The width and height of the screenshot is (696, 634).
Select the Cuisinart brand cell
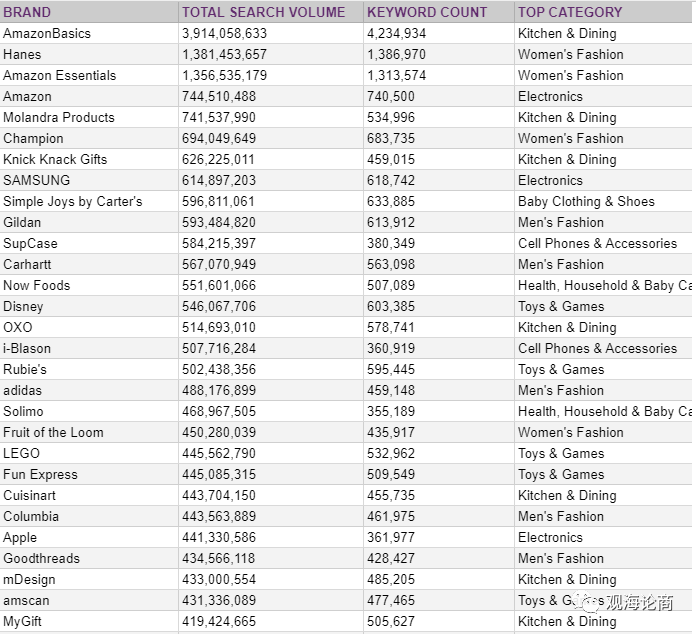coord(89,495)
